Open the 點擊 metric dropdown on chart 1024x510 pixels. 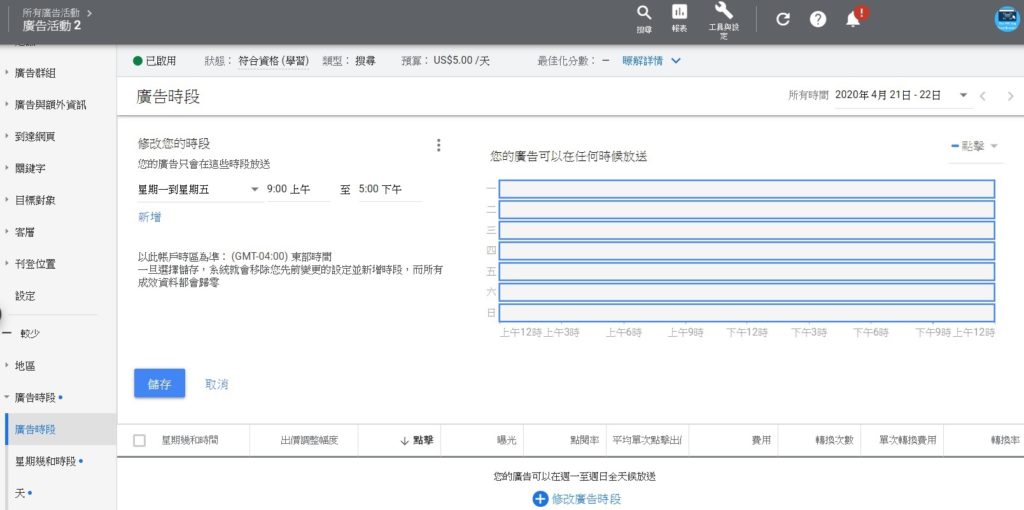[x=975, y=146]
